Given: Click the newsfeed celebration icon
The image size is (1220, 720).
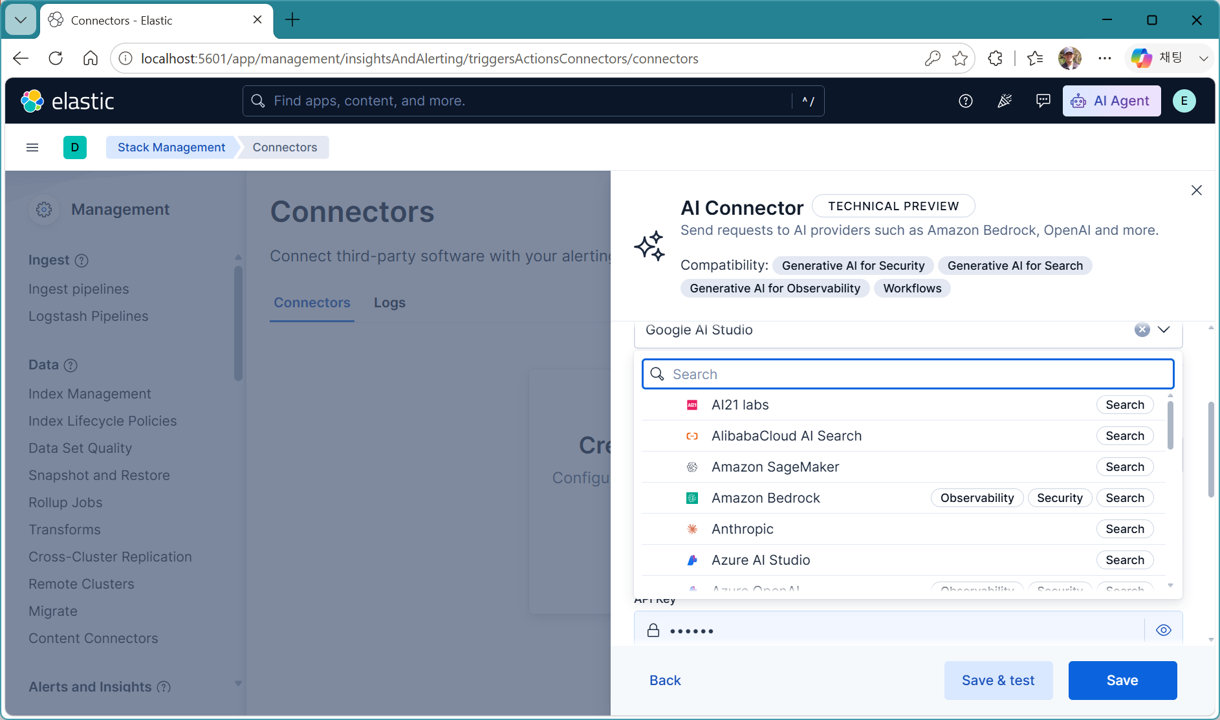Looking at the screenshot, I should (1004, 101).
